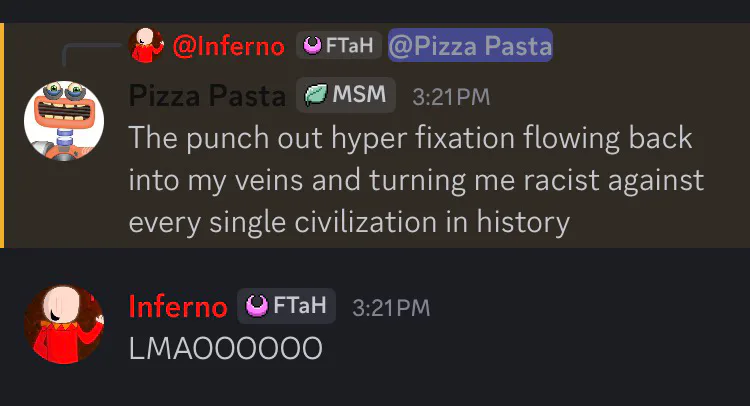Image resolution: width=750 pixels, height=406 pixels.
Task: Click the @Pizza Pasta mention in reply
Action: pos(470,46)
